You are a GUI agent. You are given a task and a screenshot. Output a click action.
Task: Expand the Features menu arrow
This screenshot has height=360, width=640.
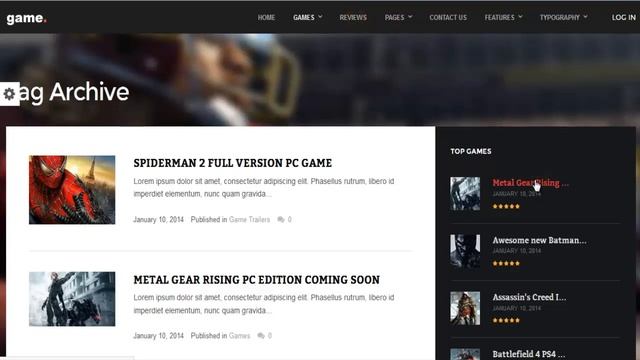[520, 17]
